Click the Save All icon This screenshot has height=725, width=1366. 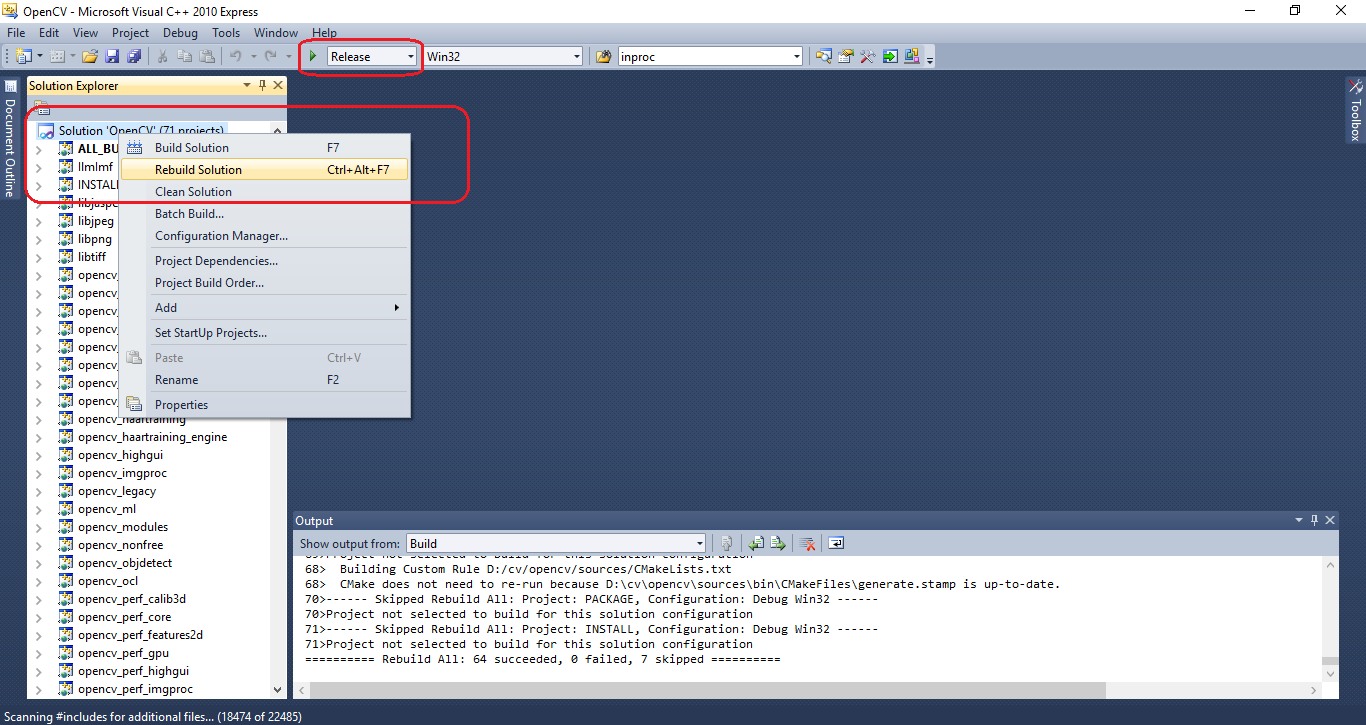(x=133, y=56)
